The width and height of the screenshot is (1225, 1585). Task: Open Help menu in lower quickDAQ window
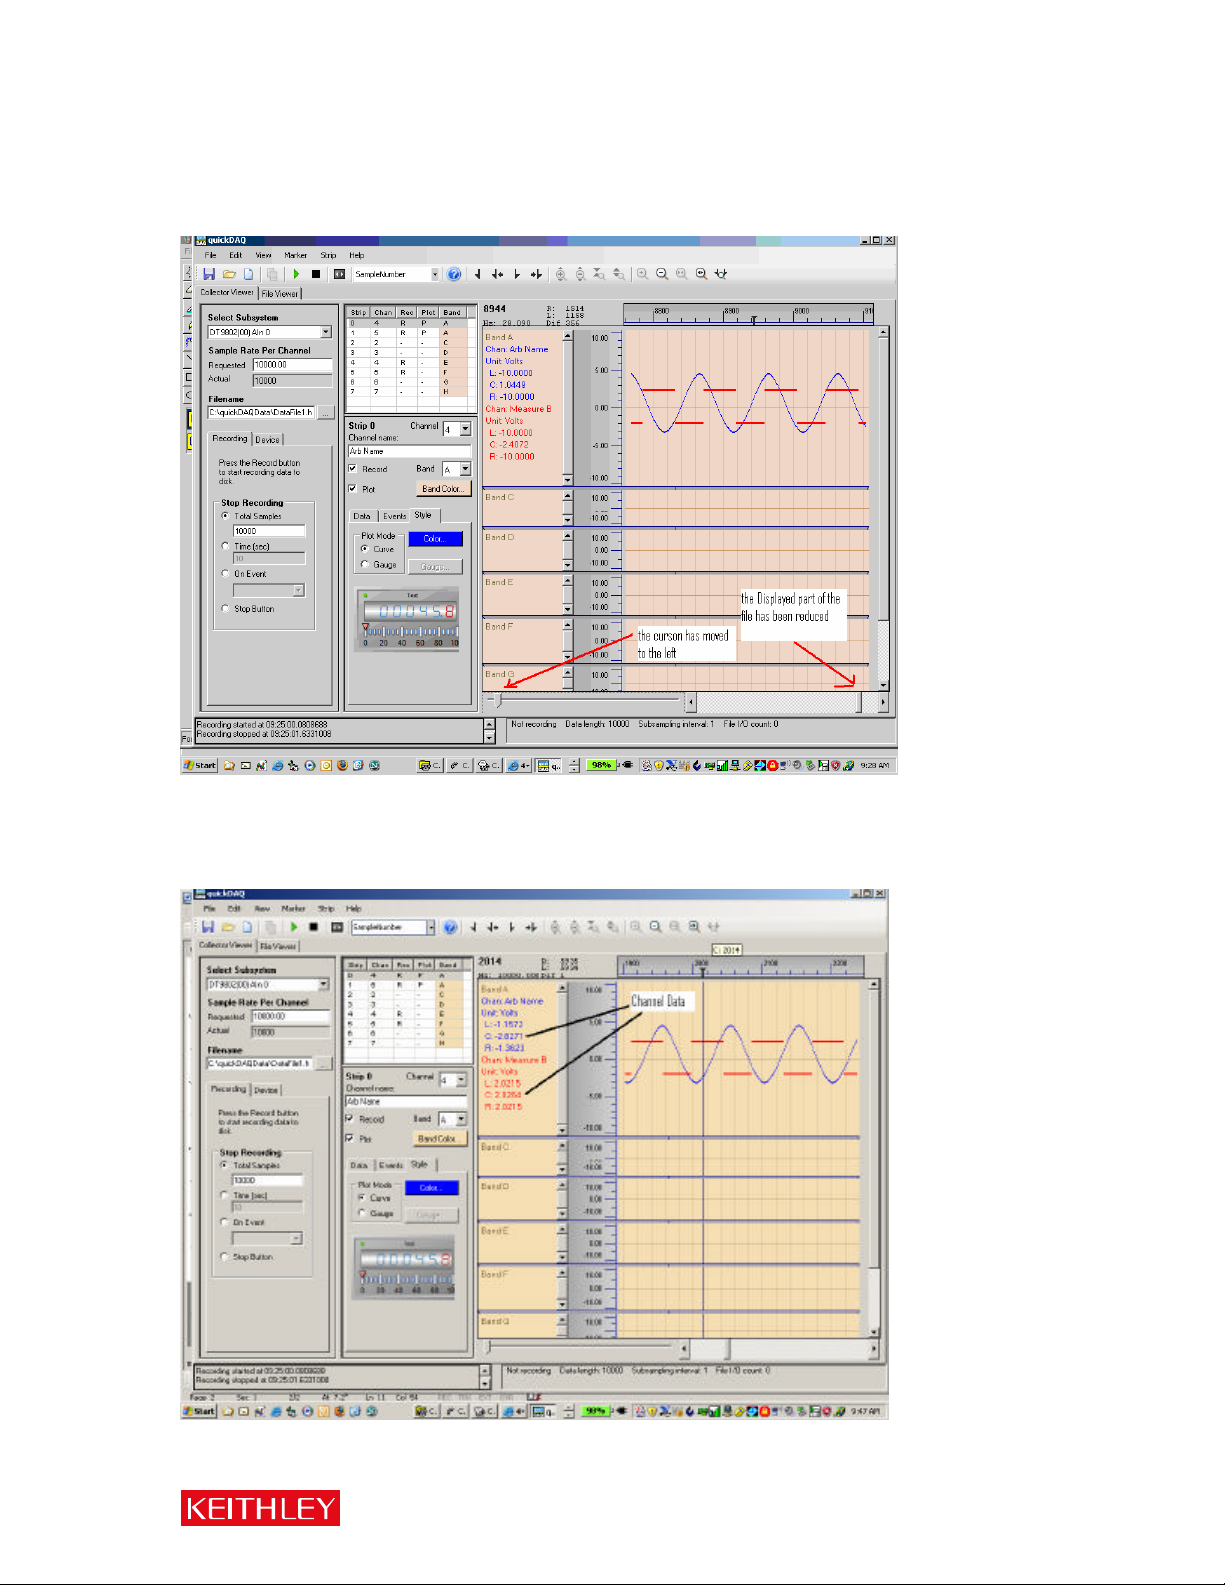(x=353, y=909)
